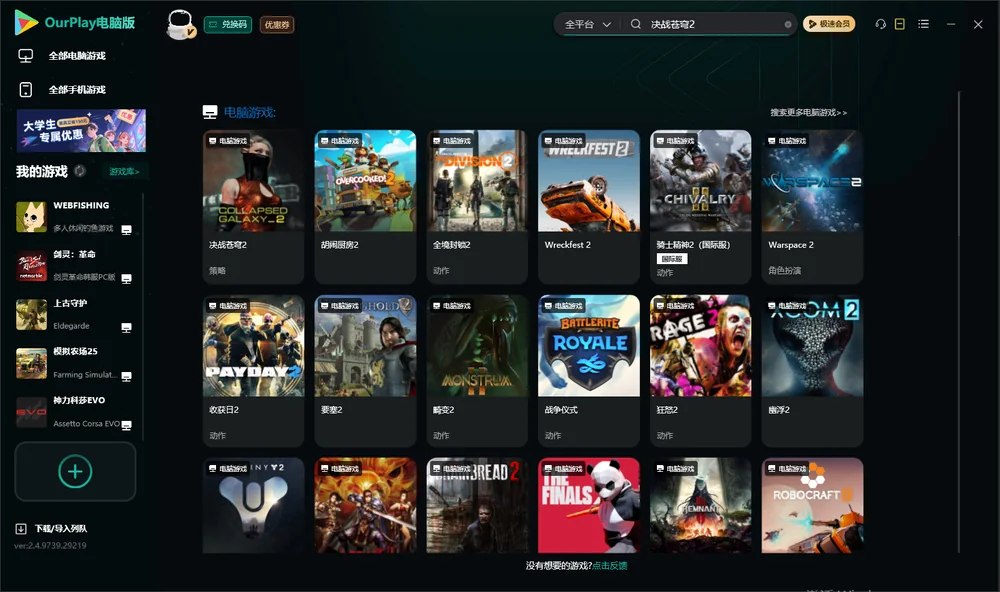Open Destiny 2 game thumbnail

pos(253,505)
